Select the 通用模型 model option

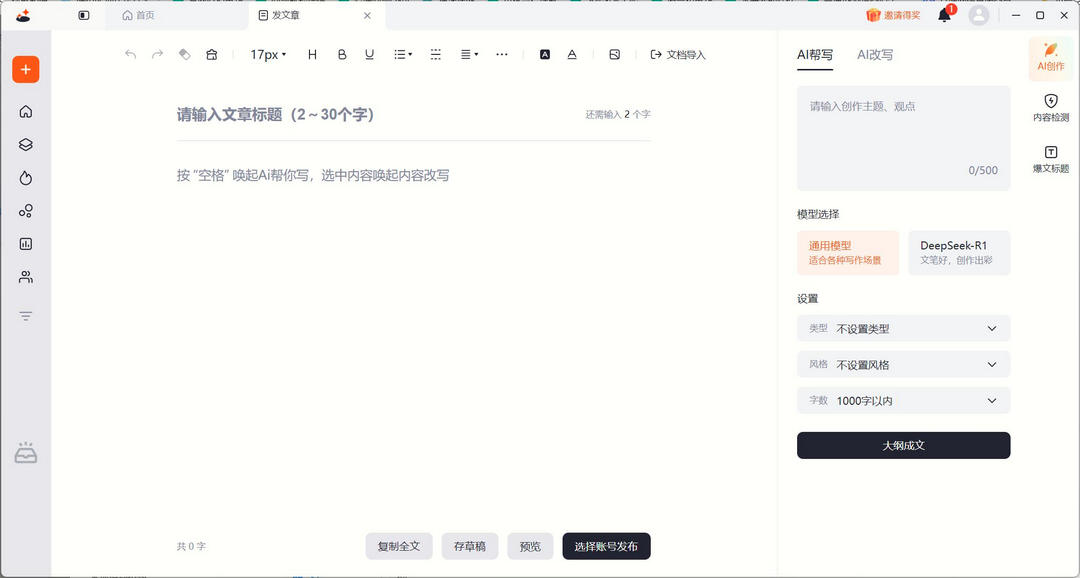pyautogui.click(x=848, y=253)
